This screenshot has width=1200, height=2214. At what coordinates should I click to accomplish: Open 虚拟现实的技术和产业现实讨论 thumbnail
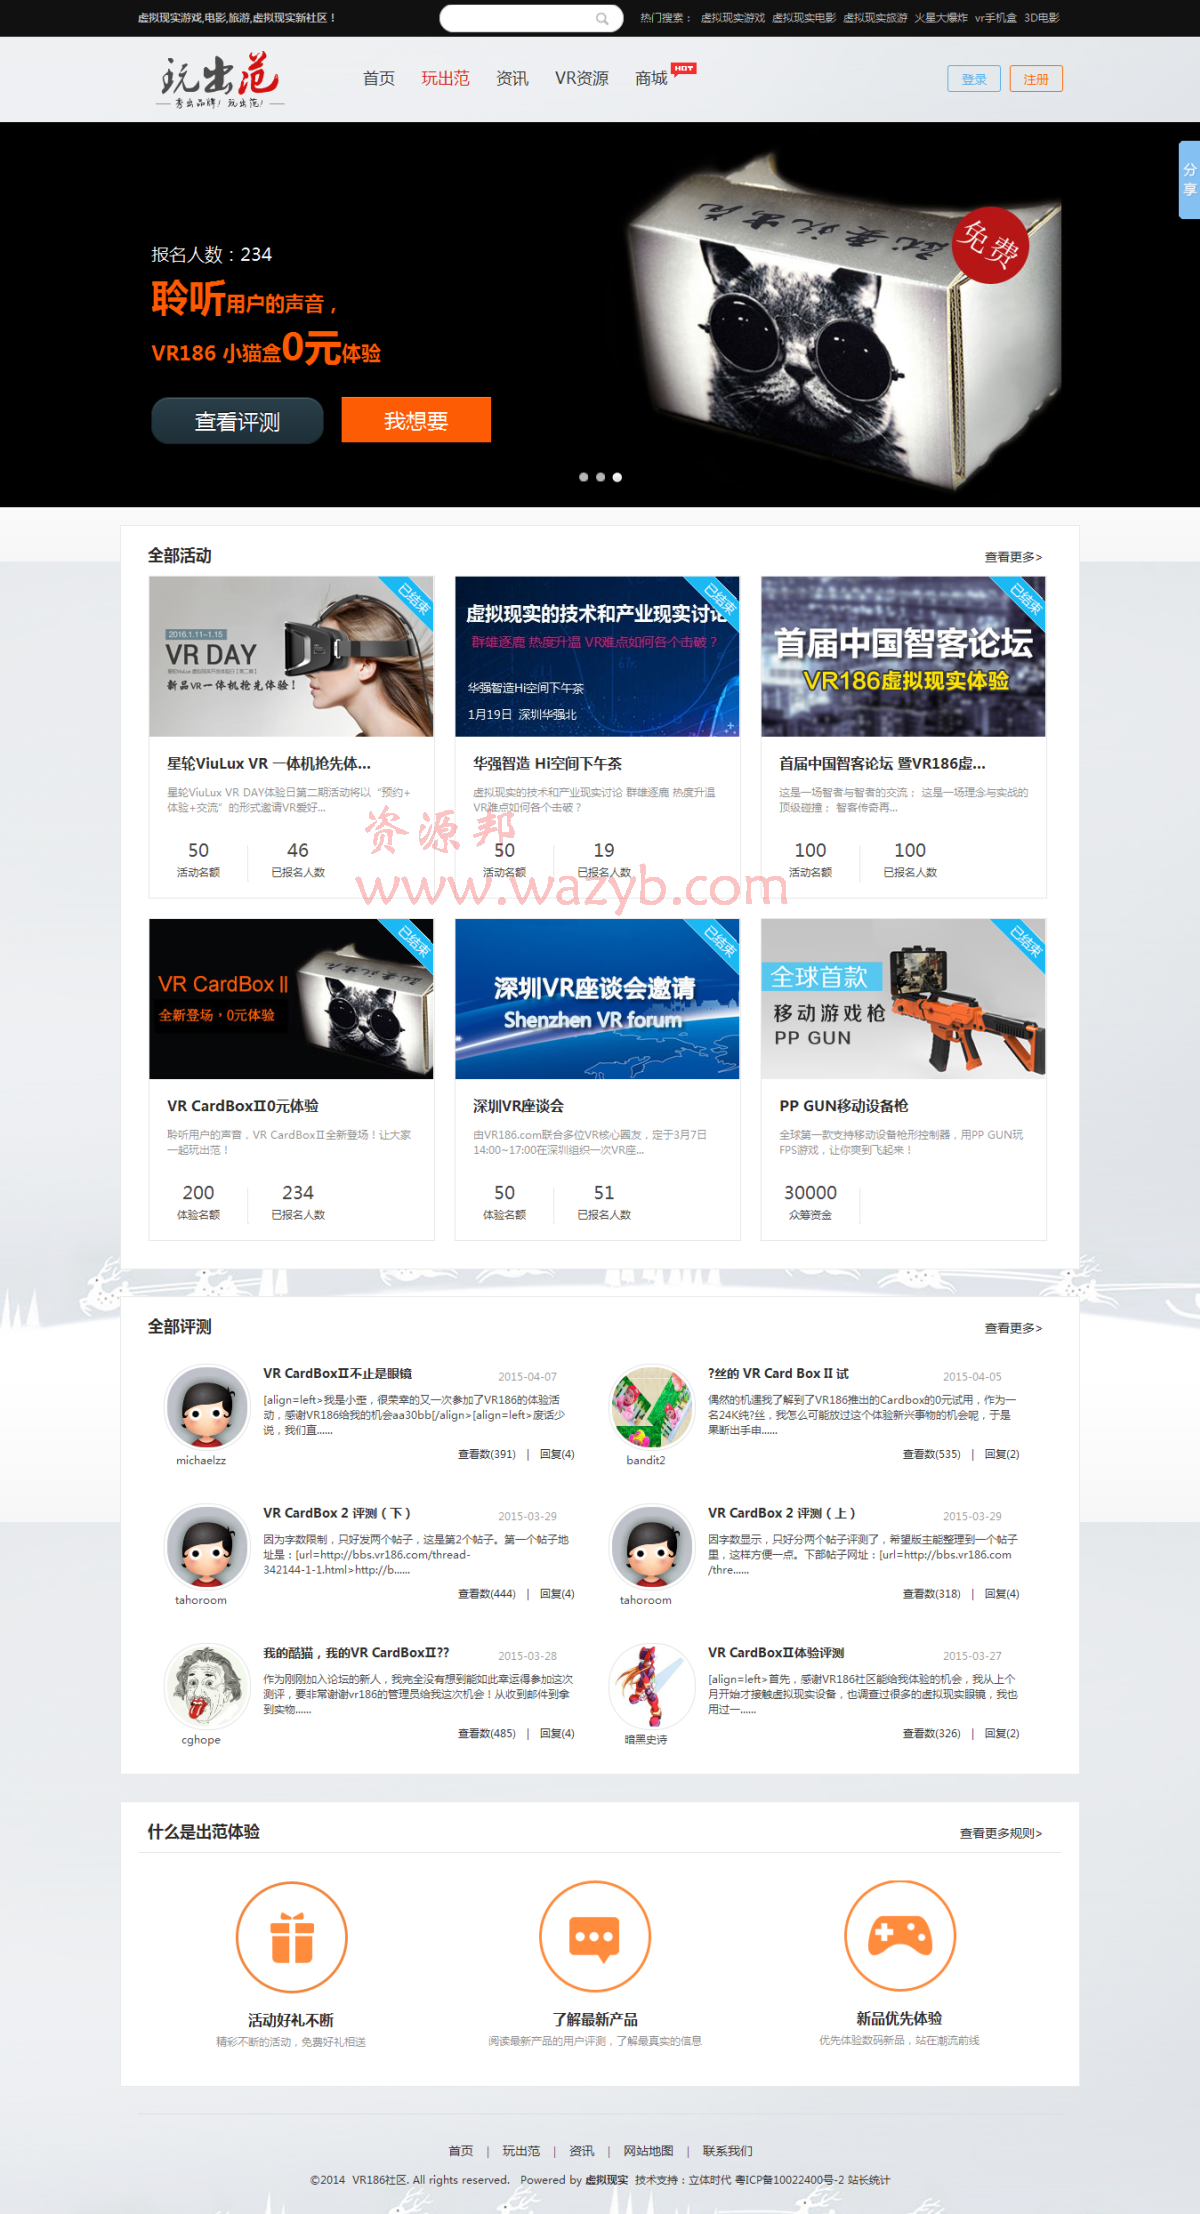597,656
